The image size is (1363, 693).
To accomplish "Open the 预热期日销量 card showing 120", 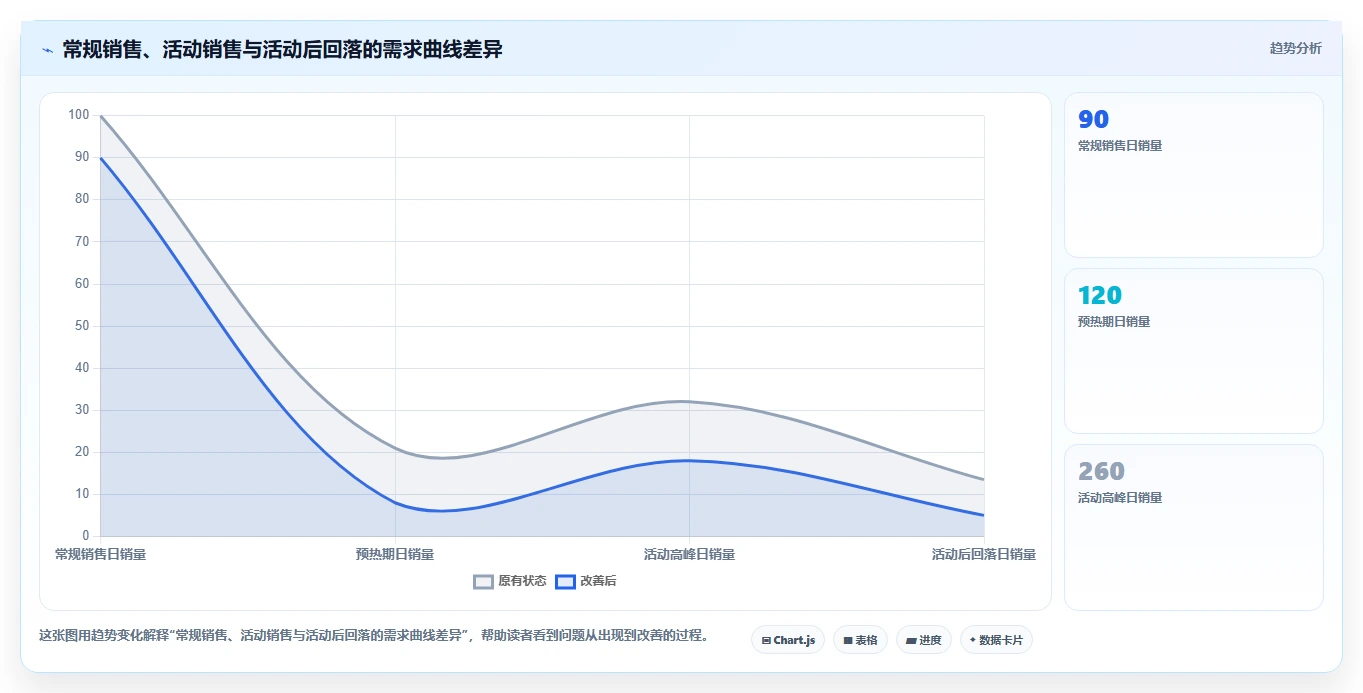I will (x=1194, y=351).
